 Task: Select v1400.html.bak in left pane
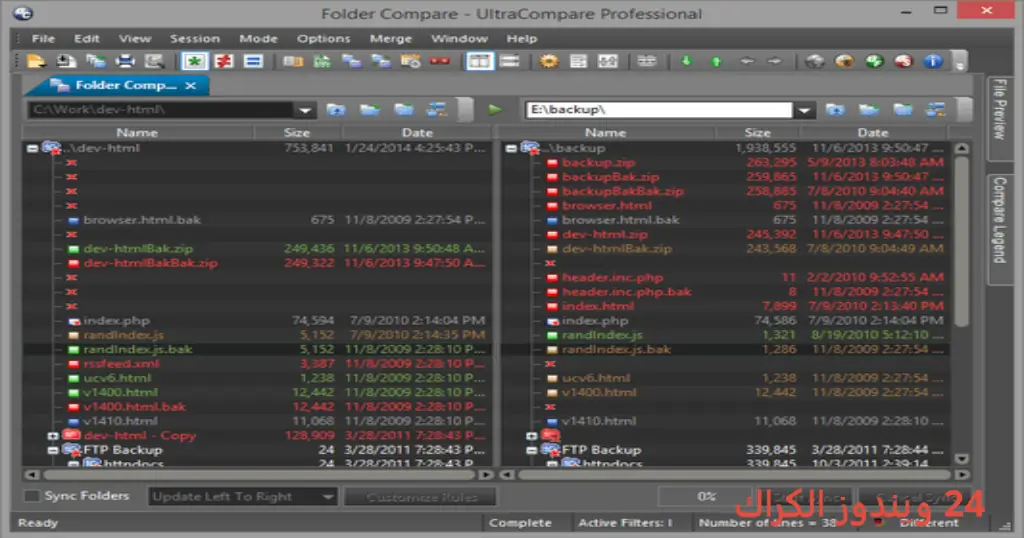(135, 407)
